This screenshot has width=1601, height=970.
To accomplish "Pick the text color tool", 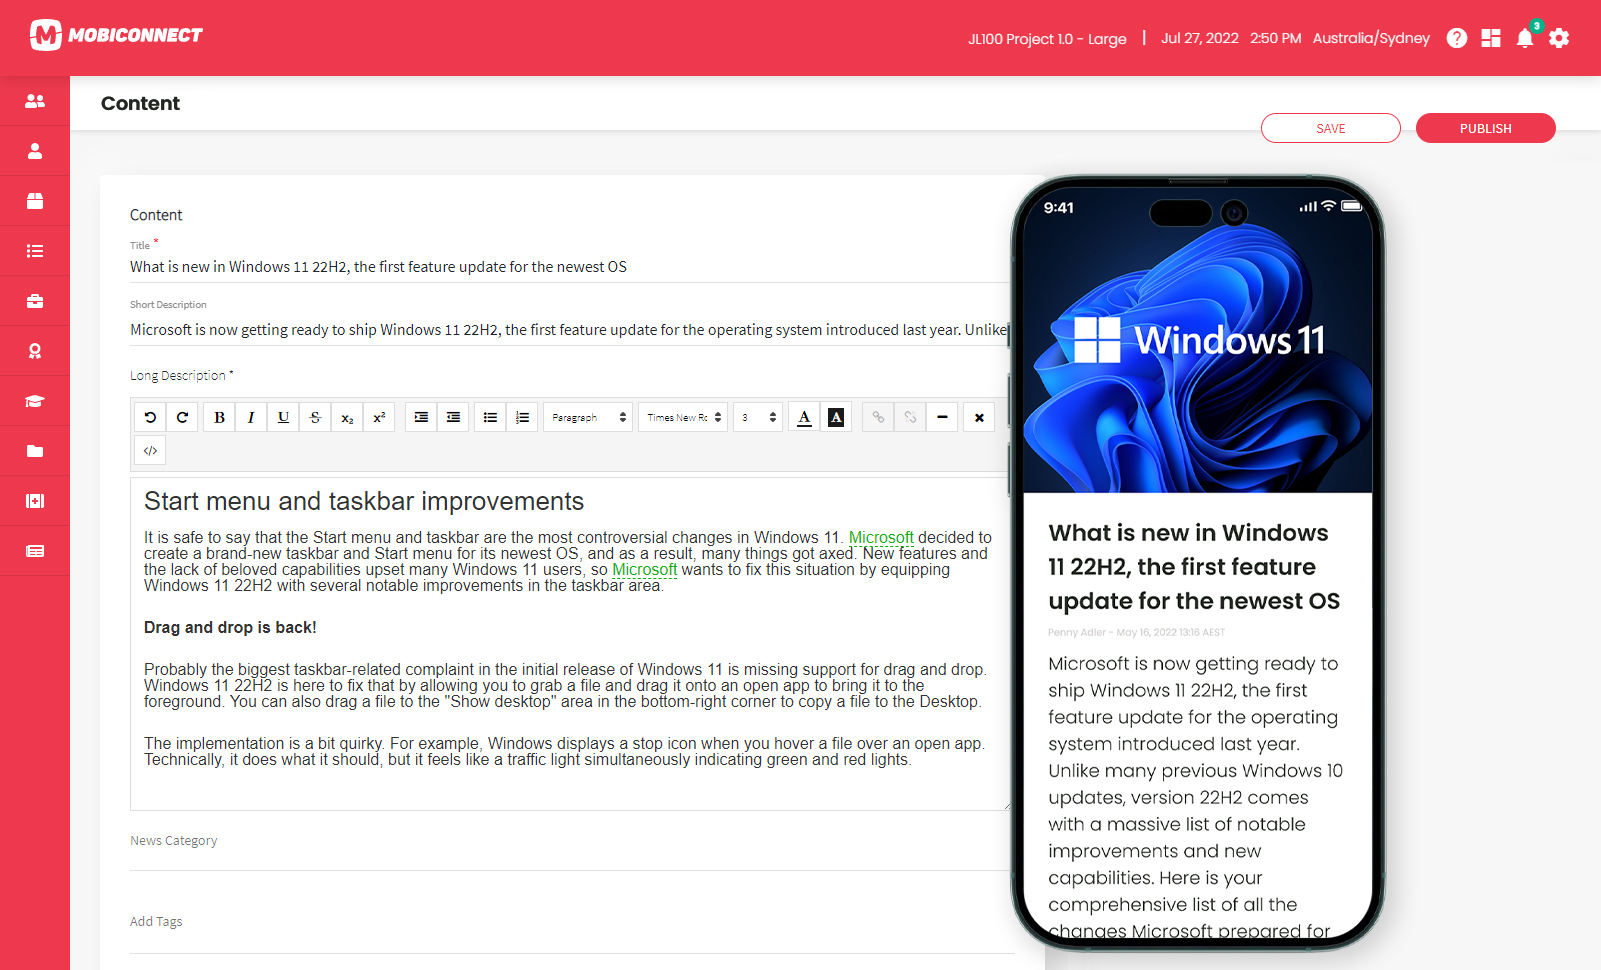I will pos(804,418).
